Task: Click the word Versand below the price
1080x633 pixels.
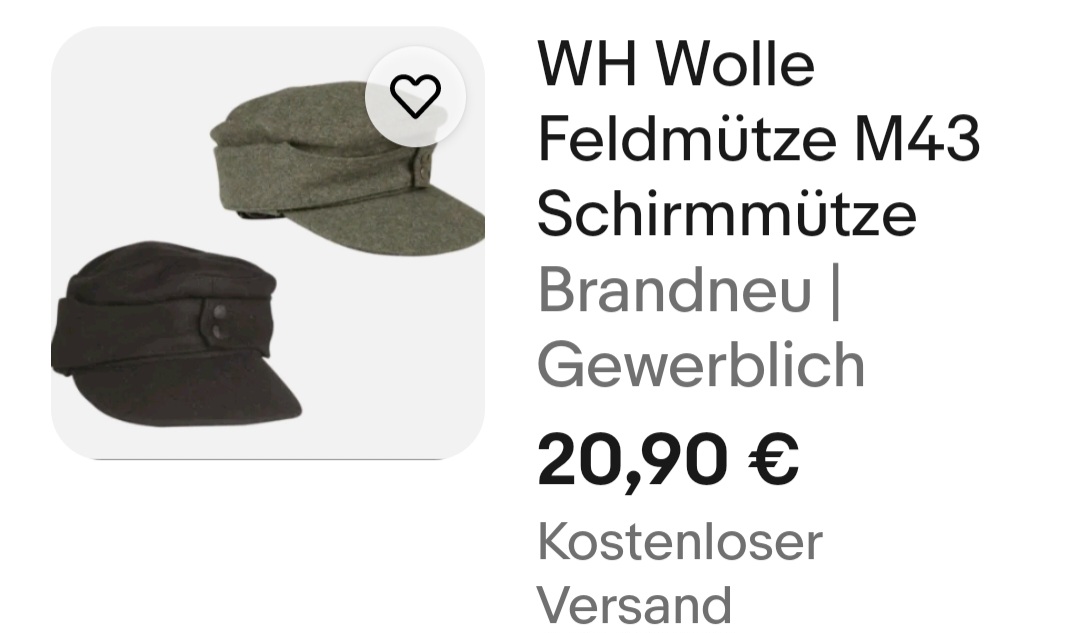Action: pos(634,605)
